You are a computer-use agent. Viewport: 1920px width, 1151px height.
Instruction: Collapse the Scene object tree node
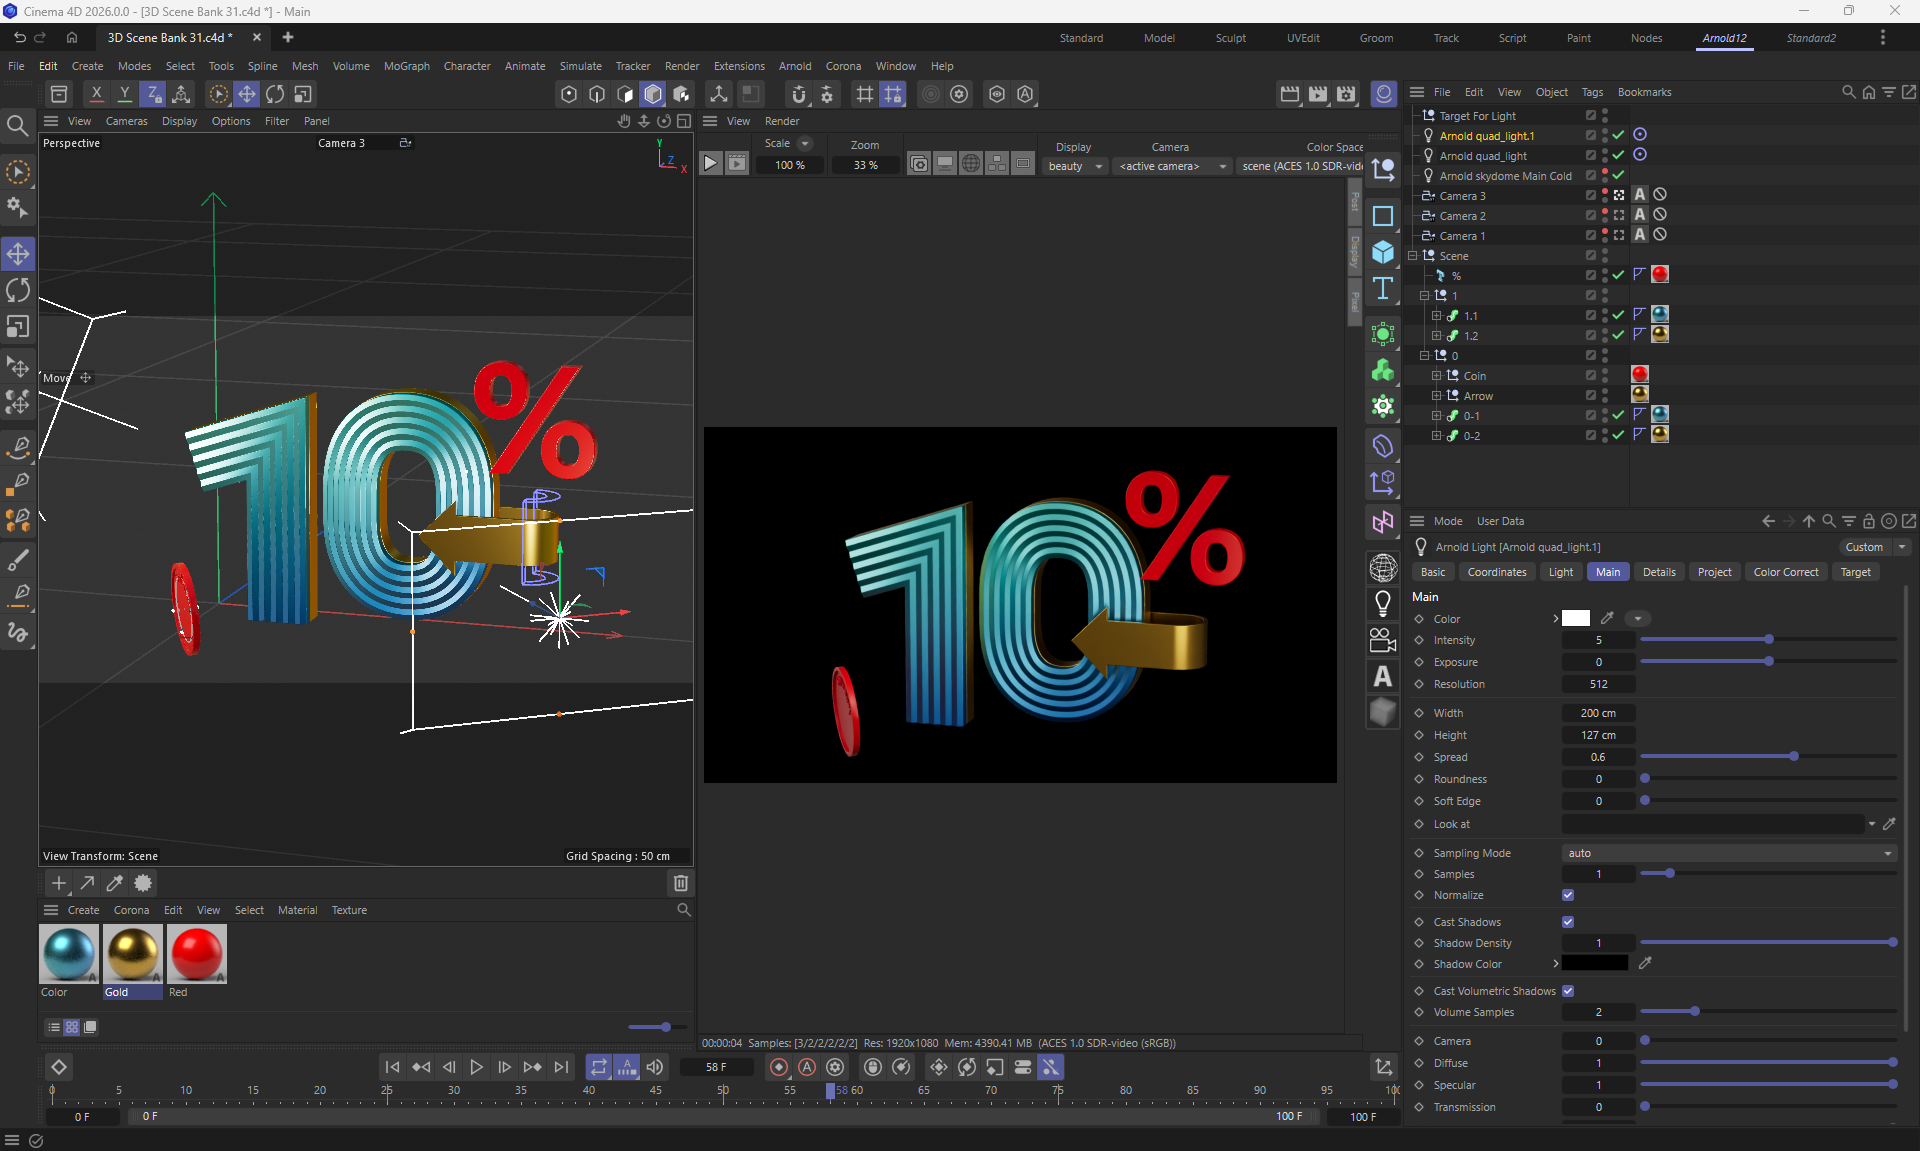pos(1413,256)
